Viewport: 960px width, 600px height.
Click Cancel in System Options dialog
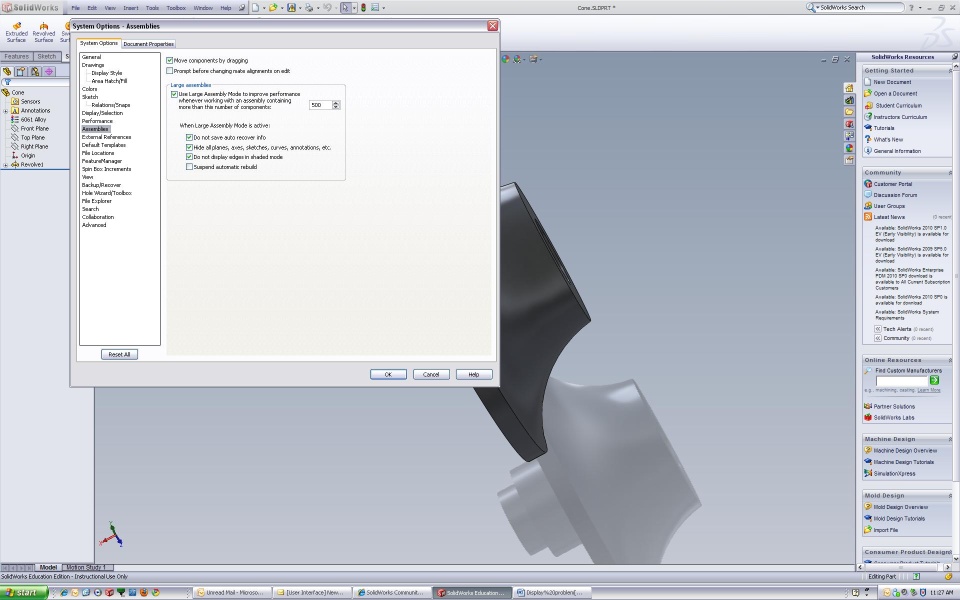point(431,375)
